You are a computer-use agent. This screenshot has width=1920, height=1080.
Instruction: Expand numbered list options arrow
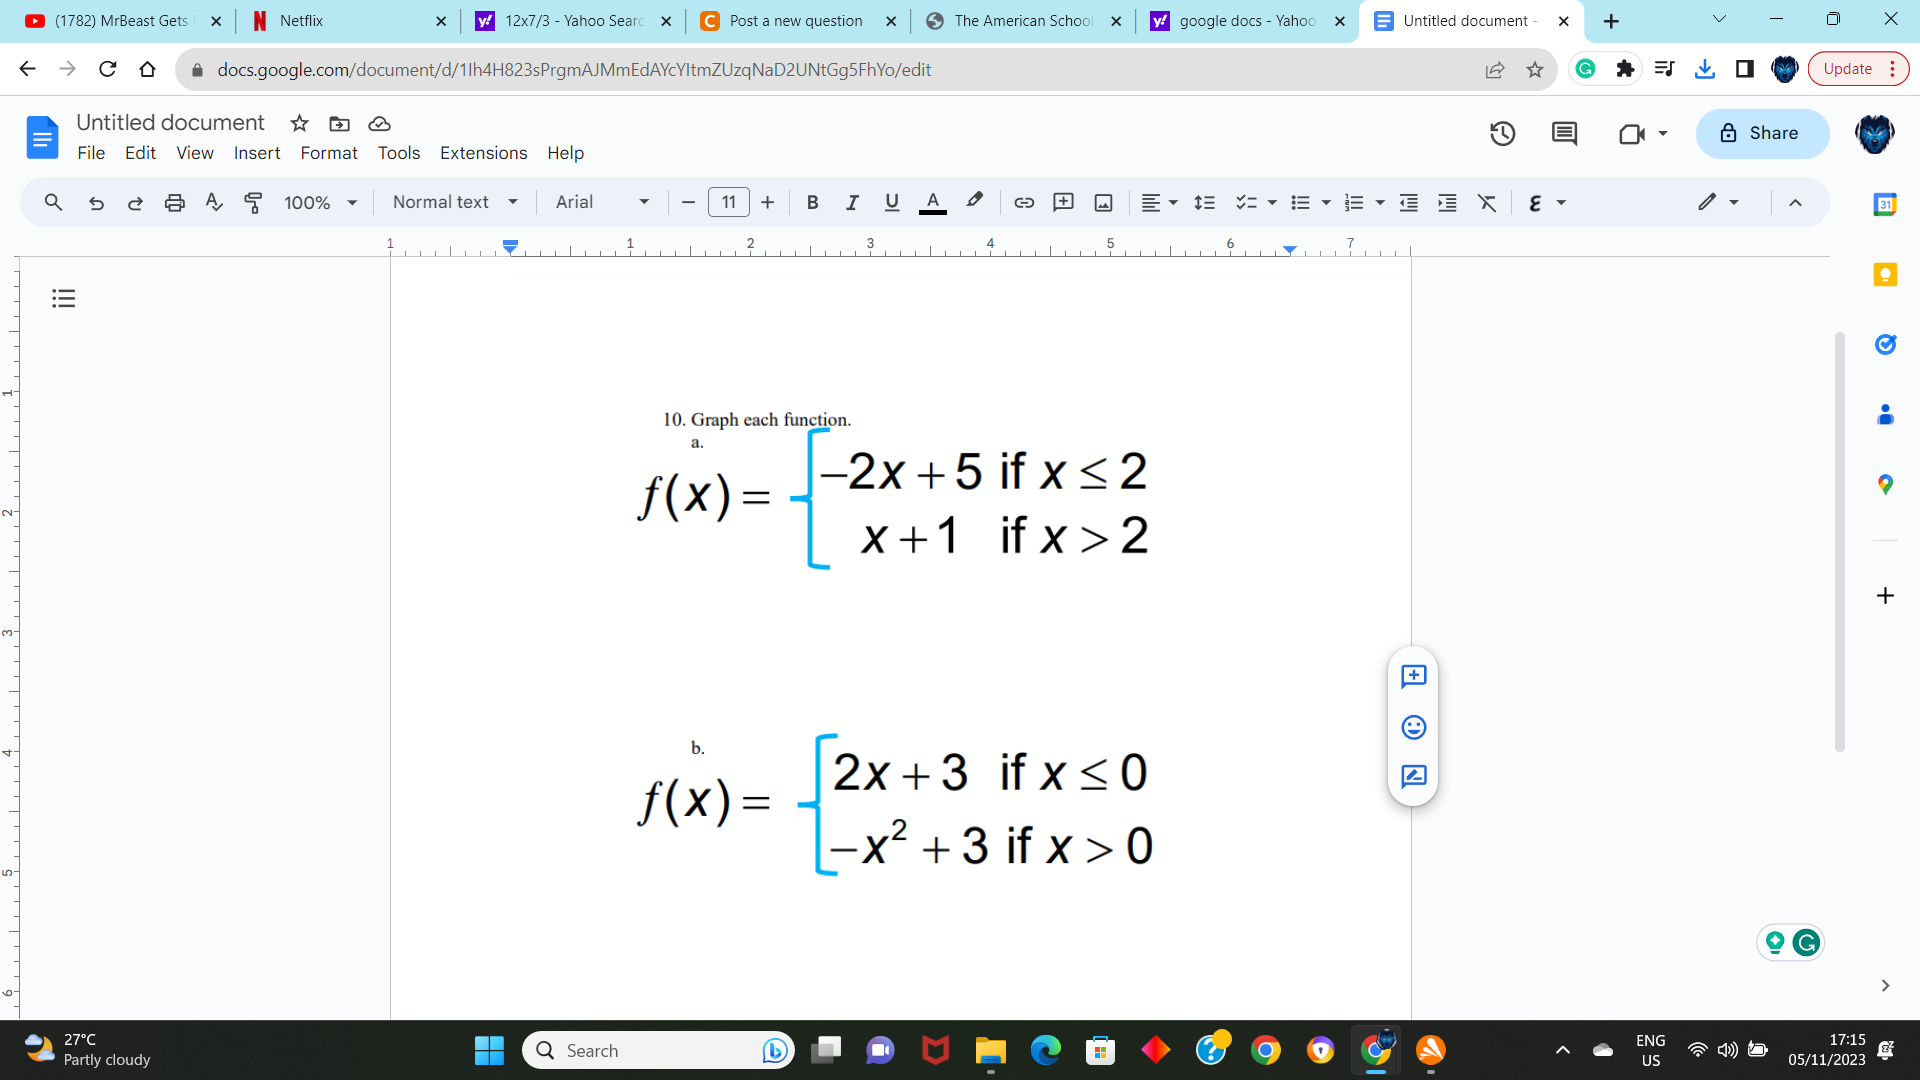tap(1380, 203)
